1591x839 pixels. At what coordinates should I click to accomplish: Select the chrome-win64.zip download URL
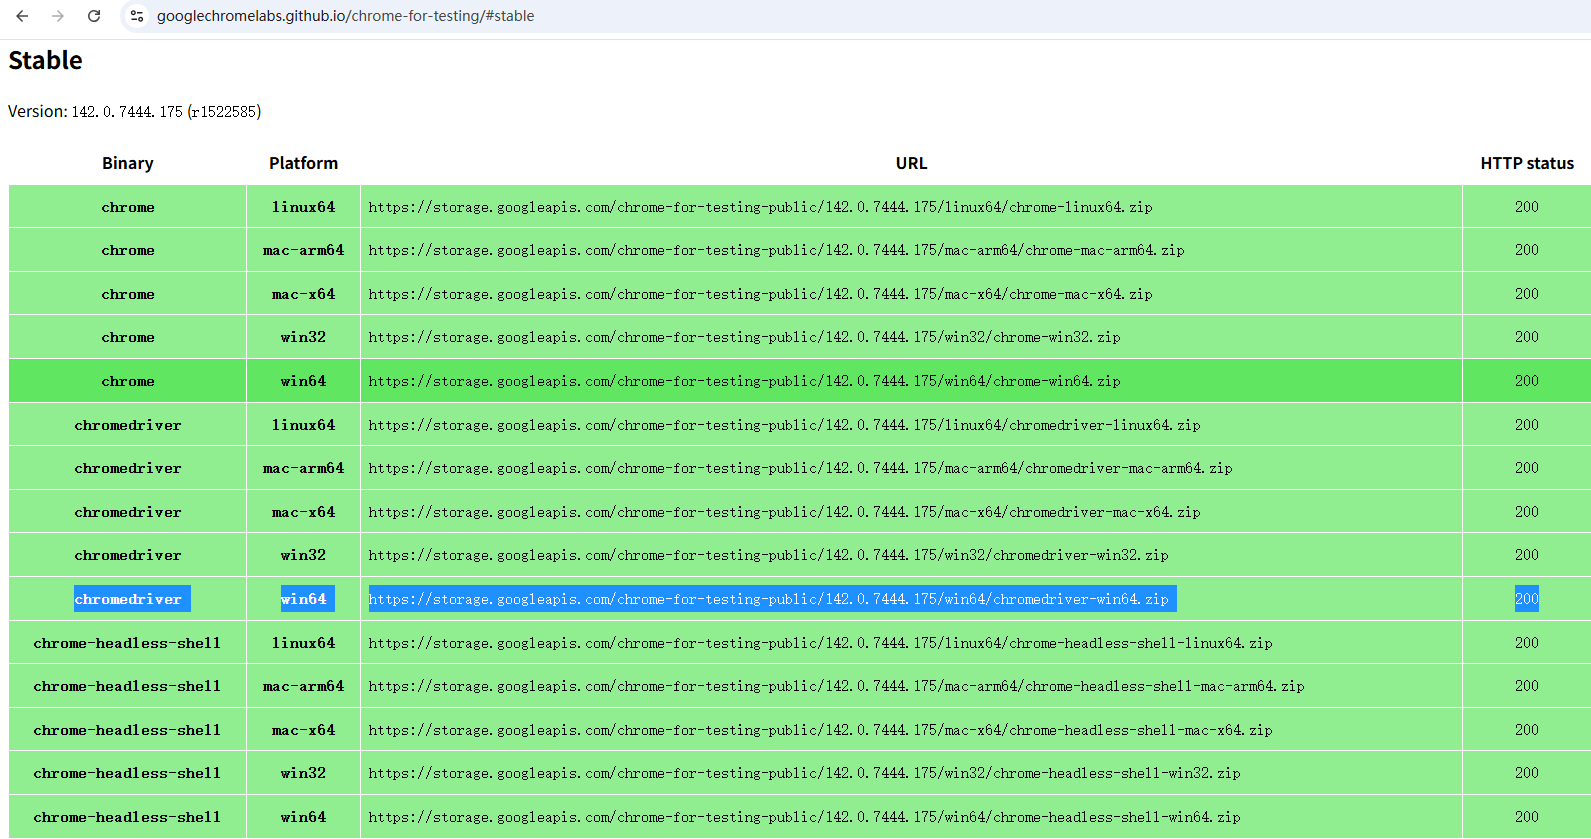[744, 381]
